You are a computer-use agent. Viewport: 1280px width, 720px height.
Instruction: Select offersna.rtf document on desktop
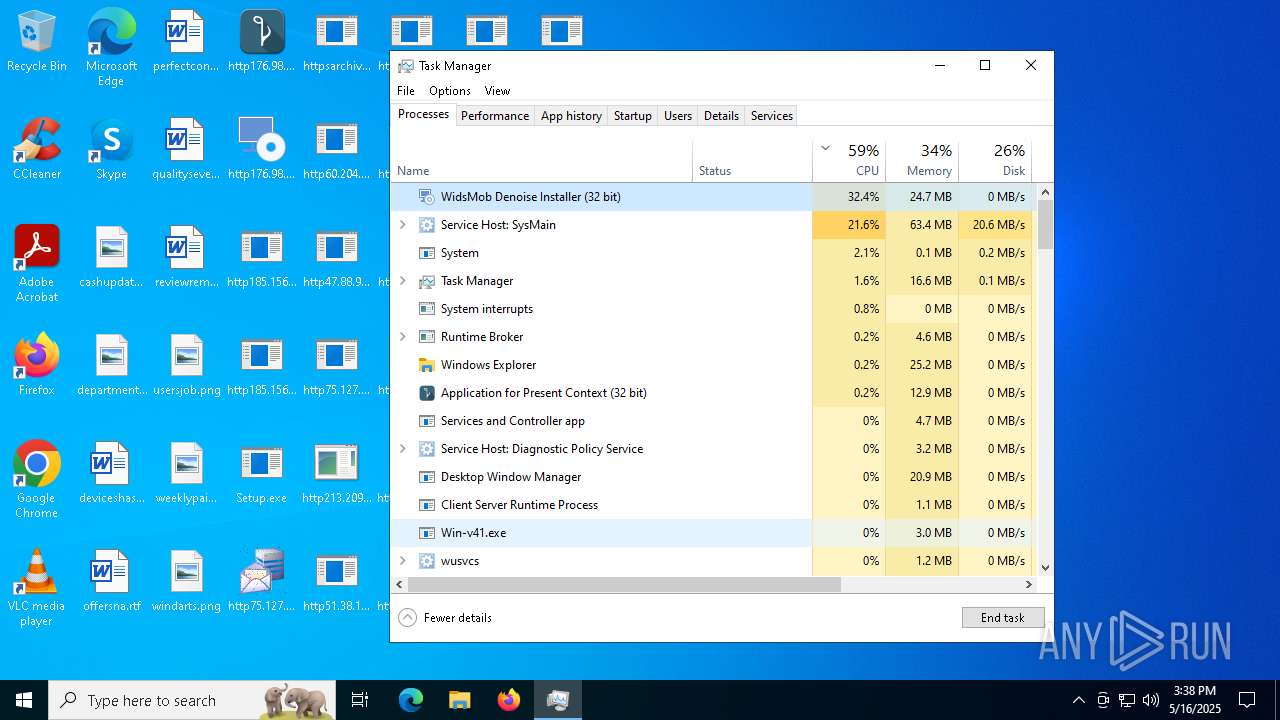[111, 581]
